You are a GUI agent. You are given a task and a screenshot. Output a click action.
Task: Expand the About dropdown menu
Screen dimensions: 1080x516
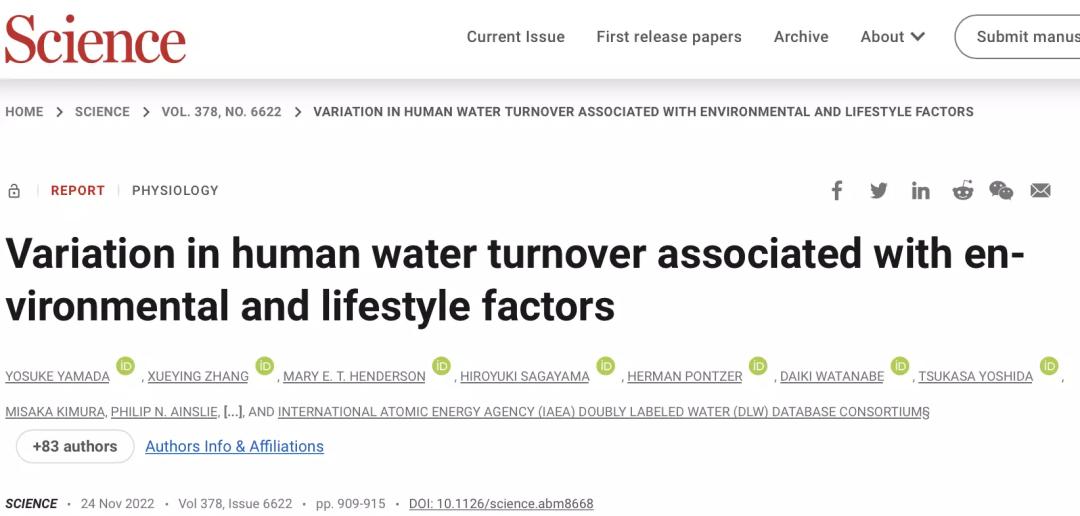tap(892, 37)
